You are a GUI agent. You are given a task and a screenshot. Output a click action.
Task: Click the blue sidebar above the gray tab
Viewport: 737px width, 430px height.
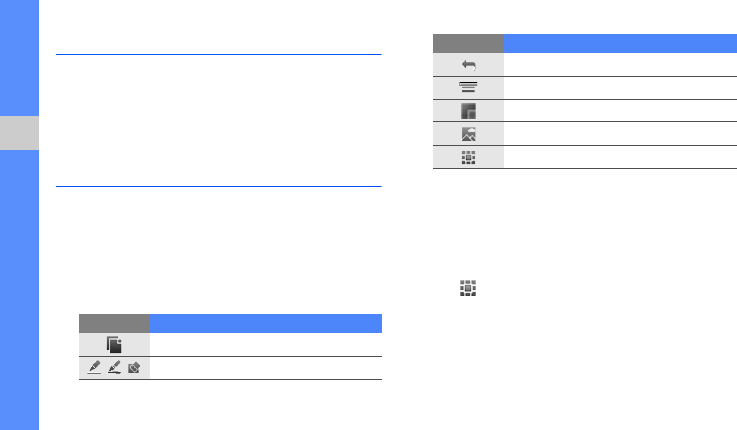[x=19, y=58]
